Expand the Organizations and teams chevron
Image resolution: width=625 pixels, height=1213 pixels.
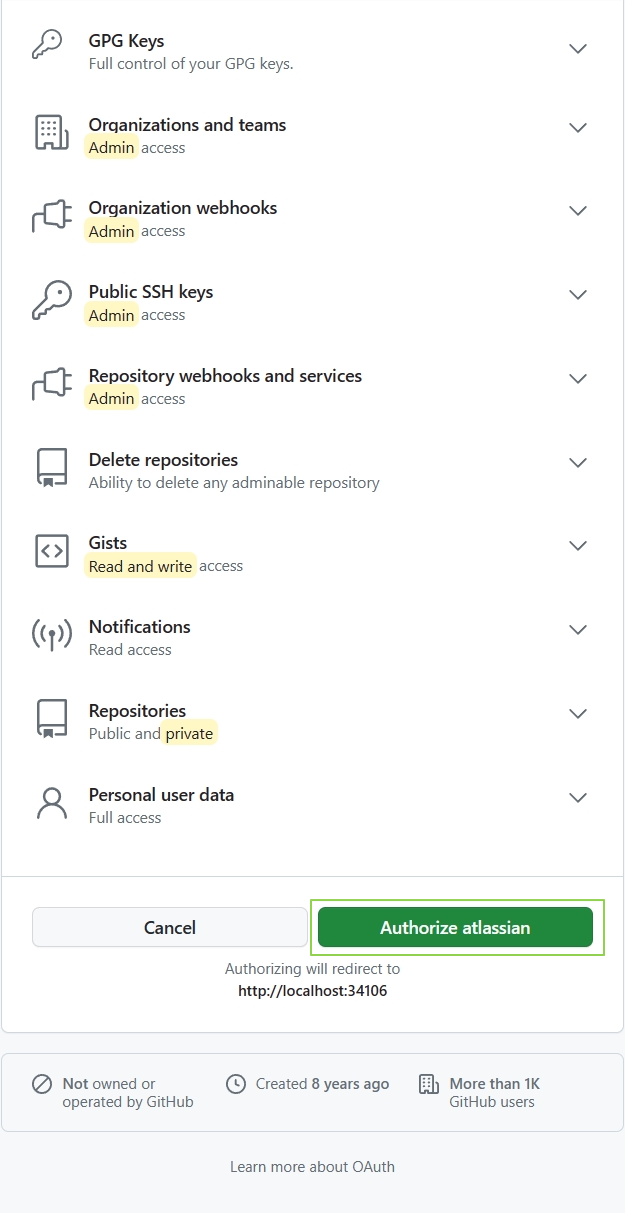coord(577,128)
